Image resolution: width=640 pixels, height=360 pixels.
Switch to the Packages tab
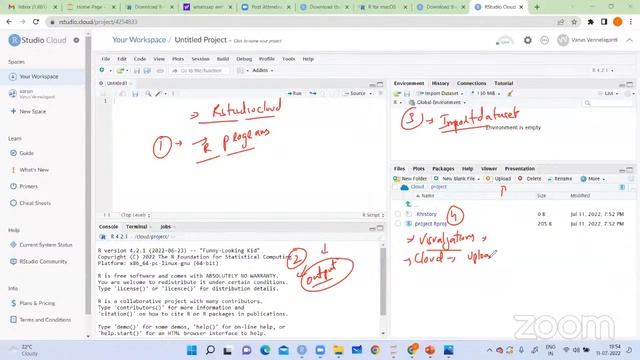click(443, 169)
